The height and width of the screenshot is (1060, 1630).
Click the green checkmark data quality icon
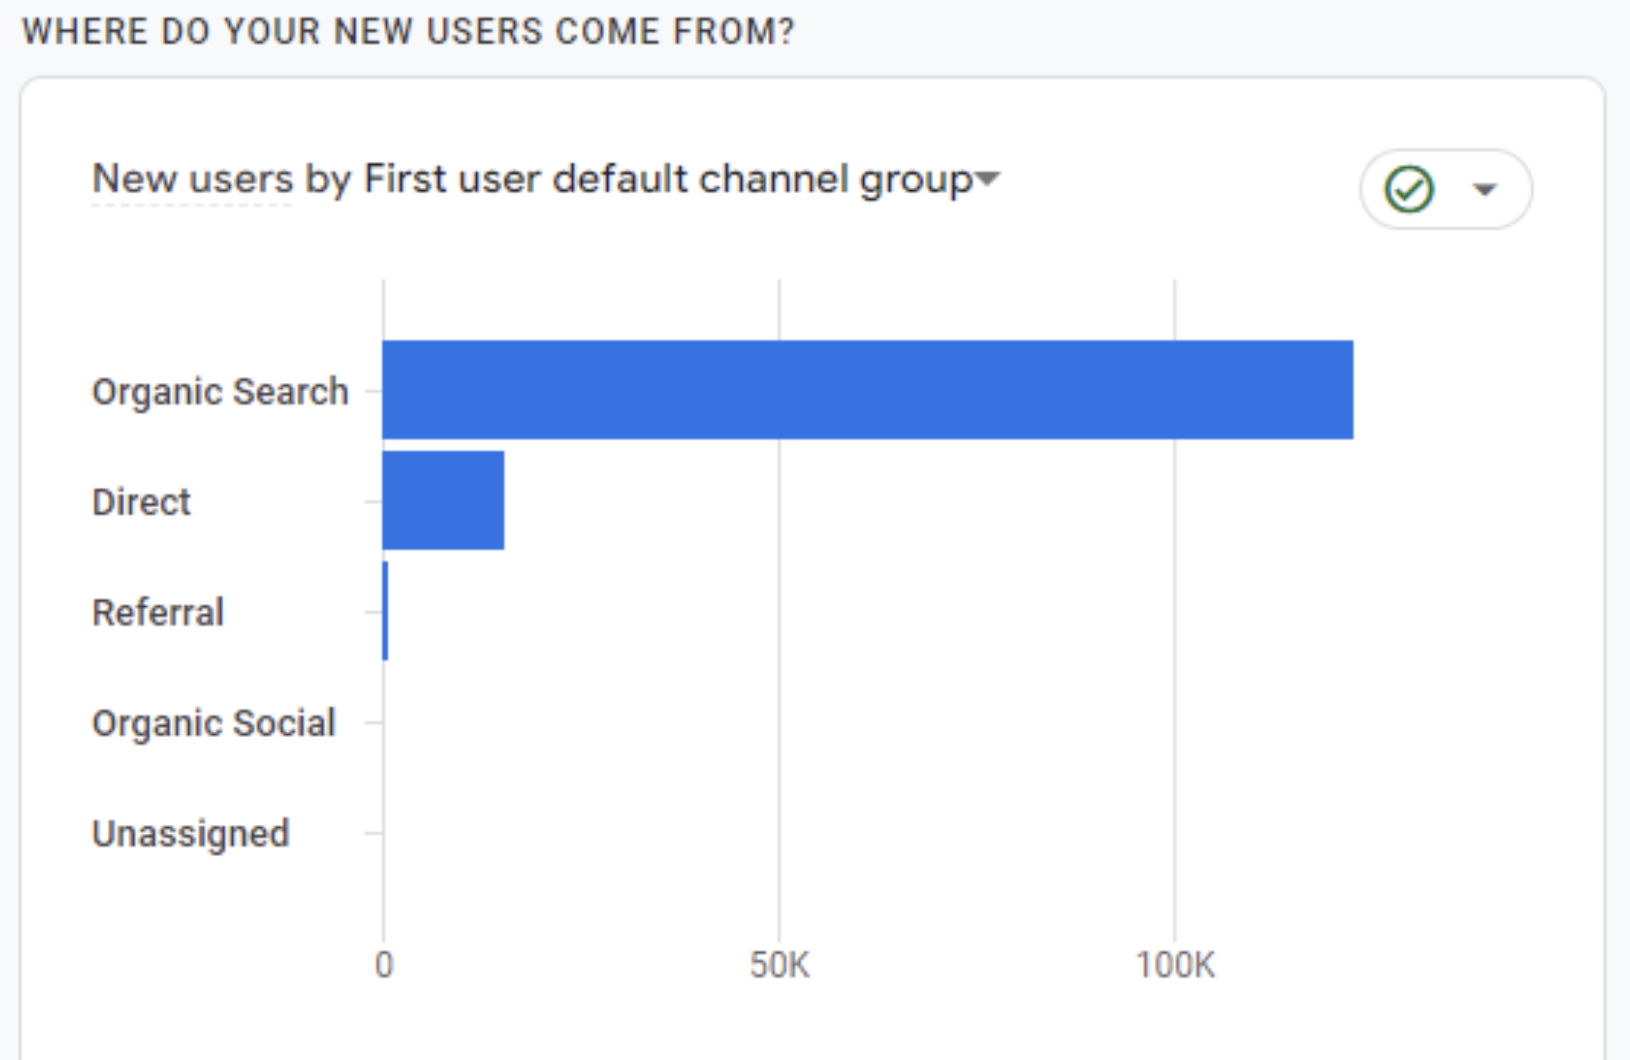[1409, 189]
